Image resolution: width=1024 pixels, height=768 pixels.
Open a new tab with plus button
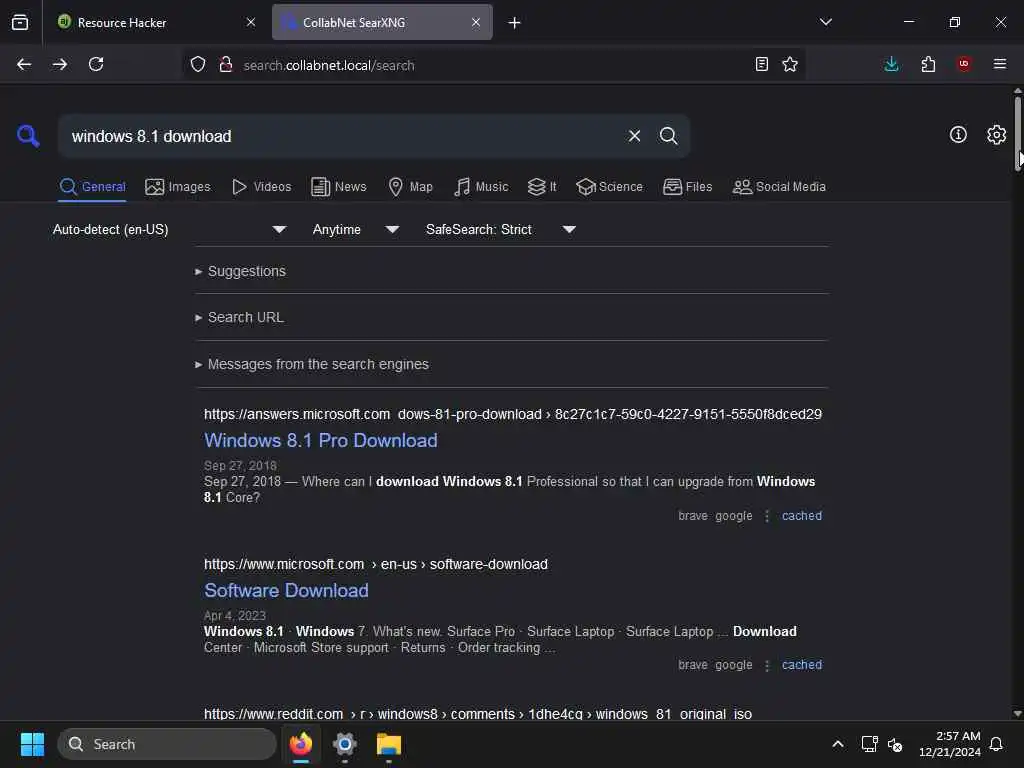515,23
